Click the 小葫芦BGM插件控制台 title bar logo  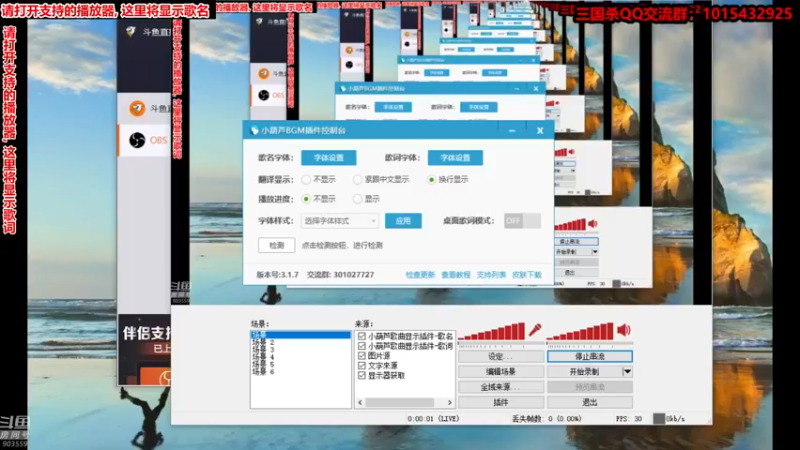(x=254, y=131)
